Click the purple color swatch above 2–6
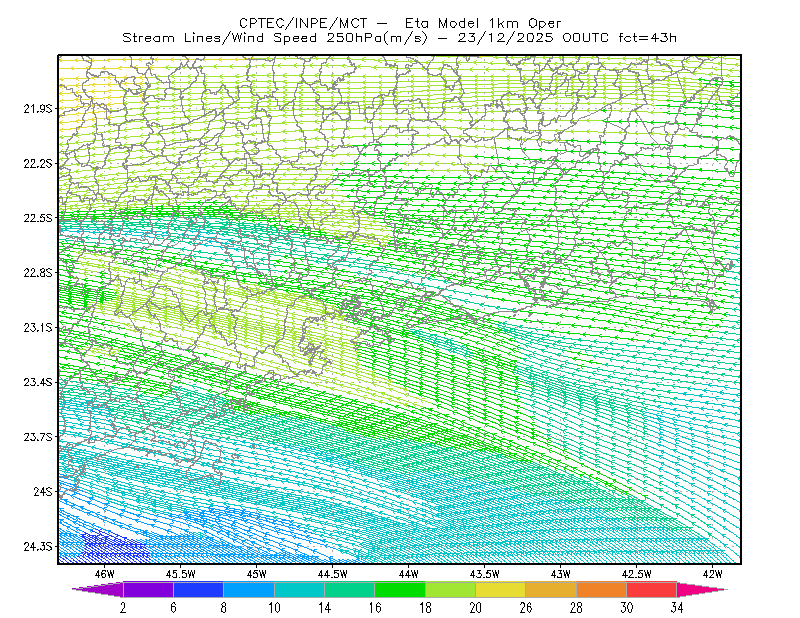 coord(148,589)
